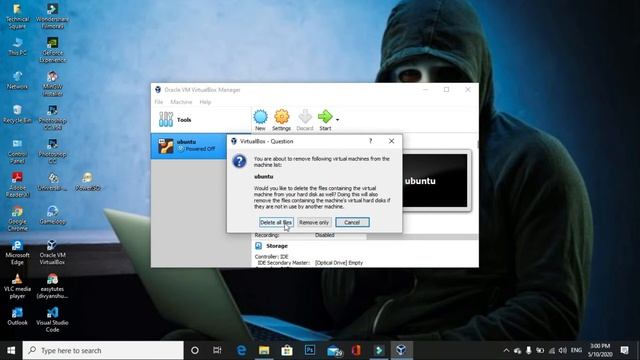Click Cortana circle on taskbar
Image resolution: width=640 pixels, height=360 pixels.
pos(195,350)
